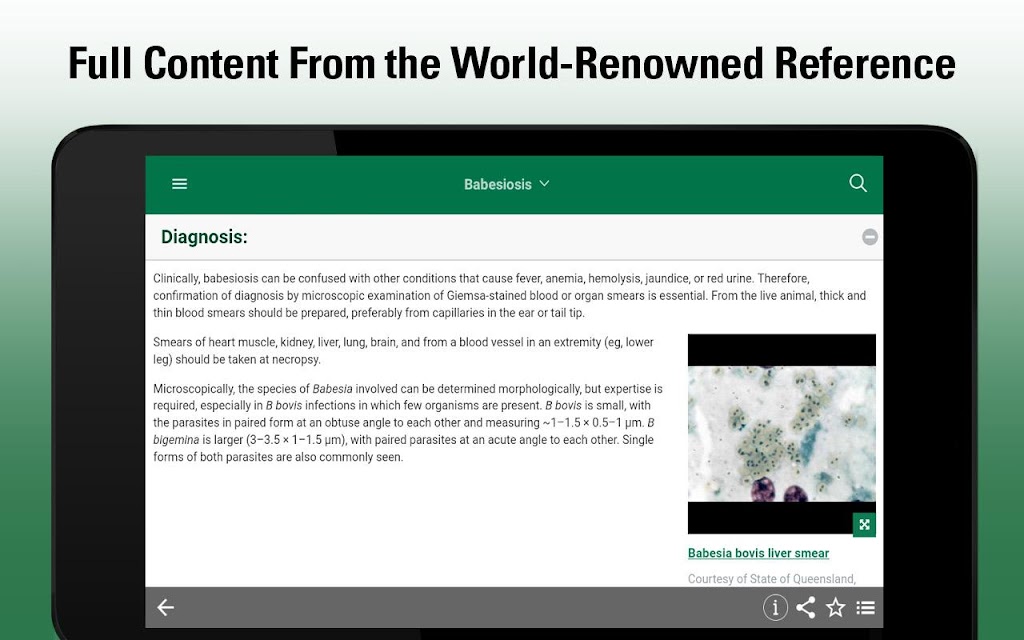Bookmark the page with the star icon
1024x640 pixels.
[836, 607]
